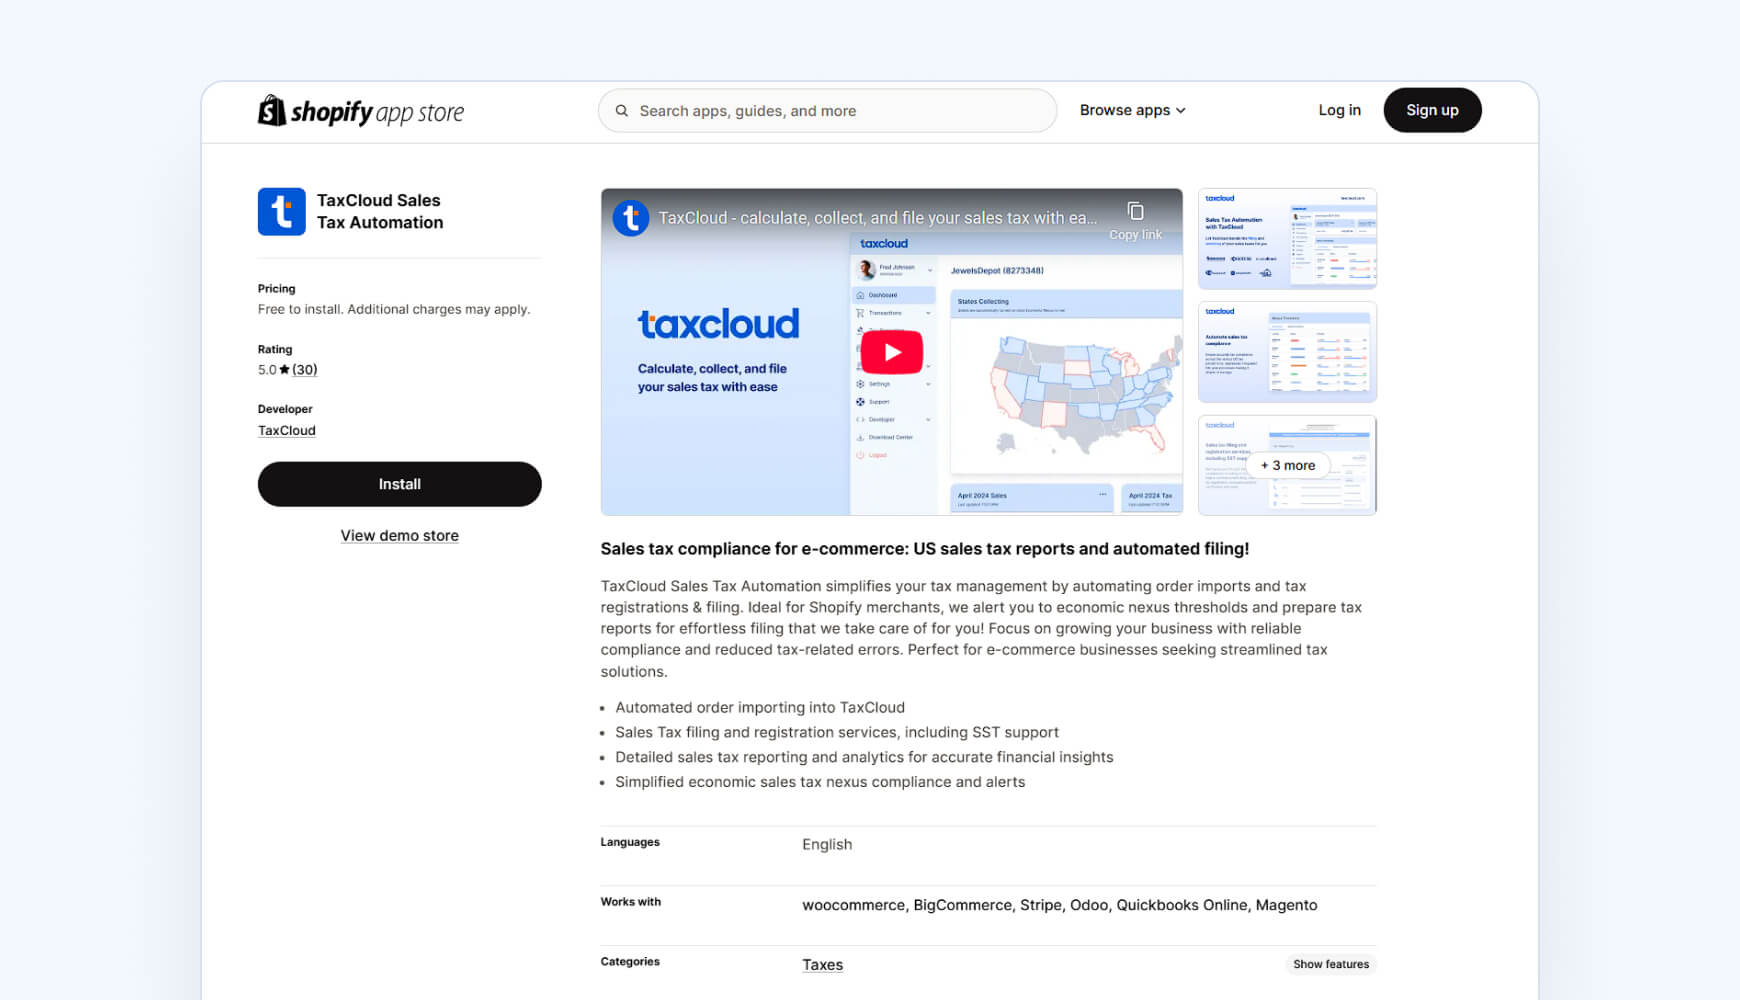Open the Log in link
The height and width of the screenshot is (1000, 1740).
pos(1339,110)
